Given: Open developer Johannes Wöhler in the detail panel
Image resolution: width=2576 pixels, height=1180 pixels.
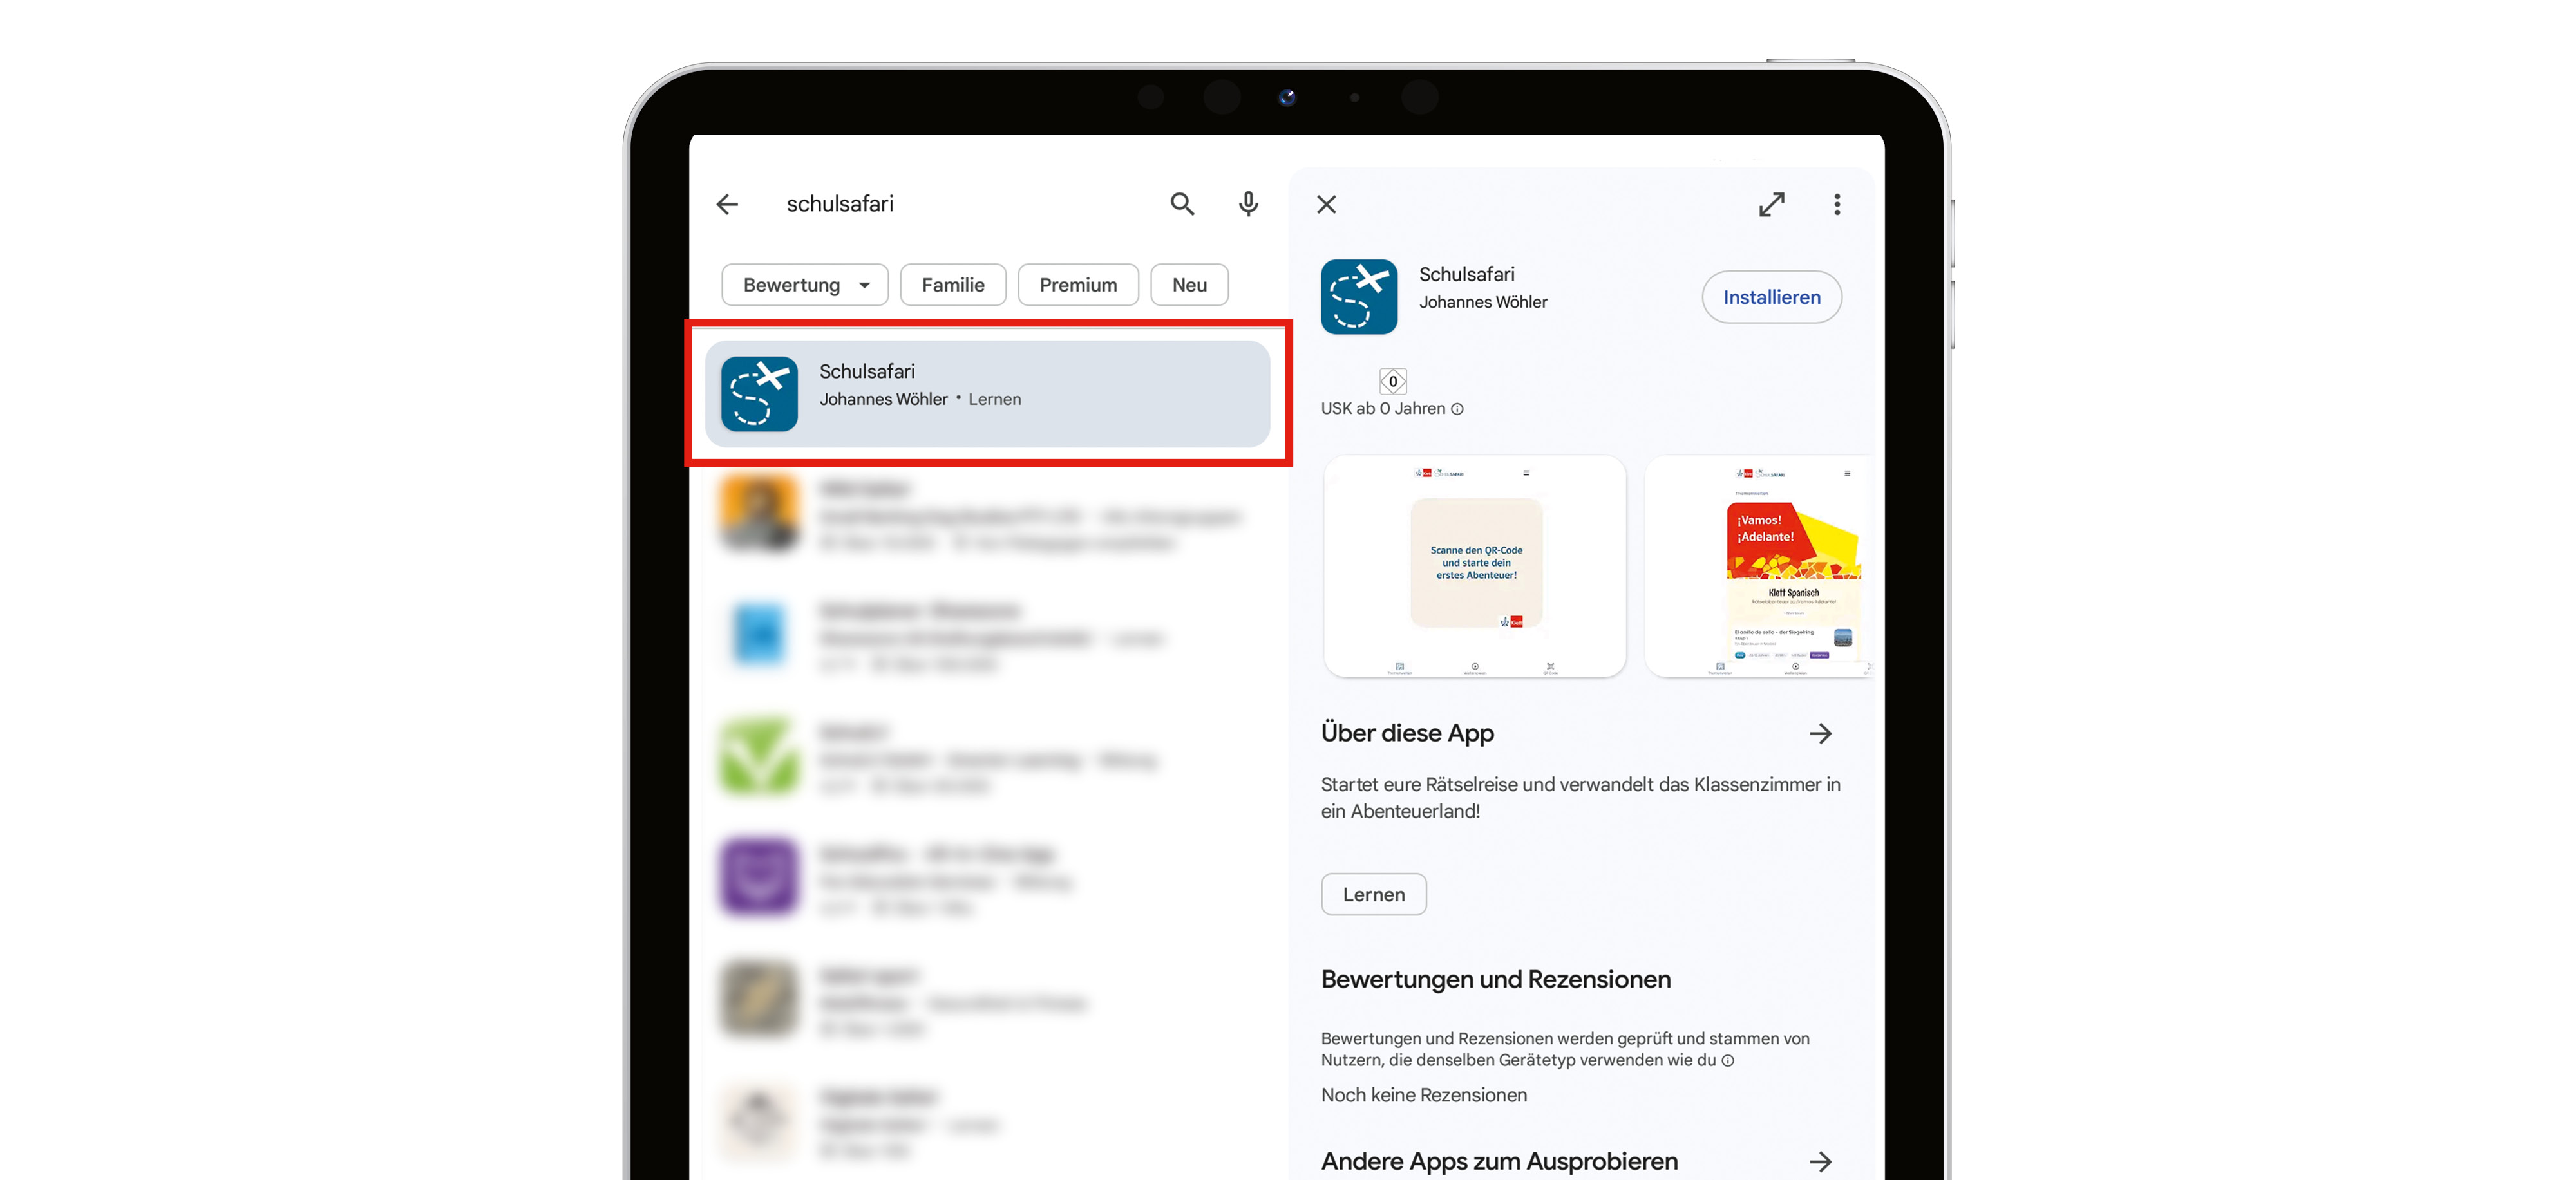Looking at the screenshot, I should [1482, 302].
